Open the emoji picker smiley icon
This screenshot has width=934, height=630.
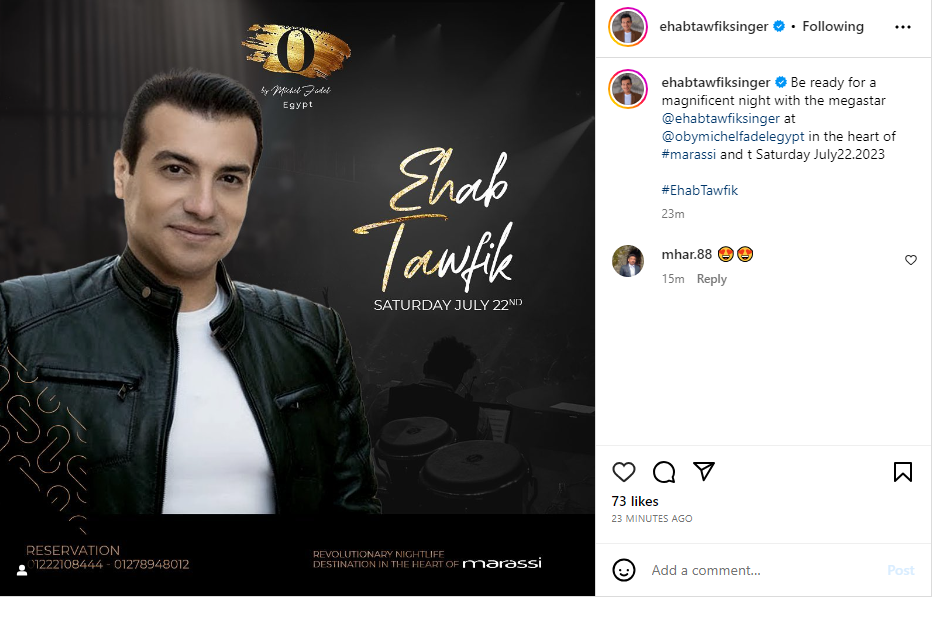tap(624, 570)
